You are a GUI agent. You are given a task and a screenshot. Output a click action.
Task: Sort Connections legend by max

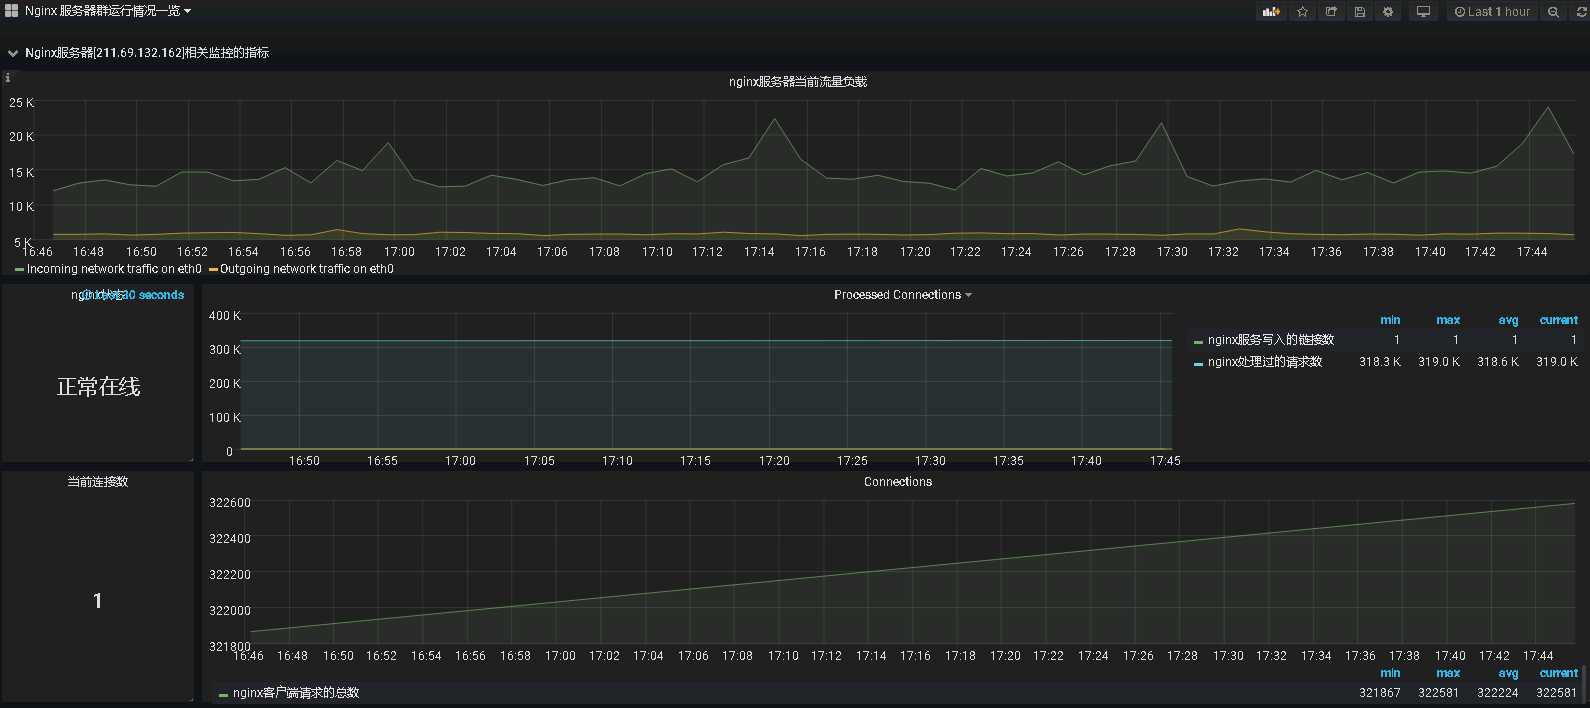(x=1448, y=673)
